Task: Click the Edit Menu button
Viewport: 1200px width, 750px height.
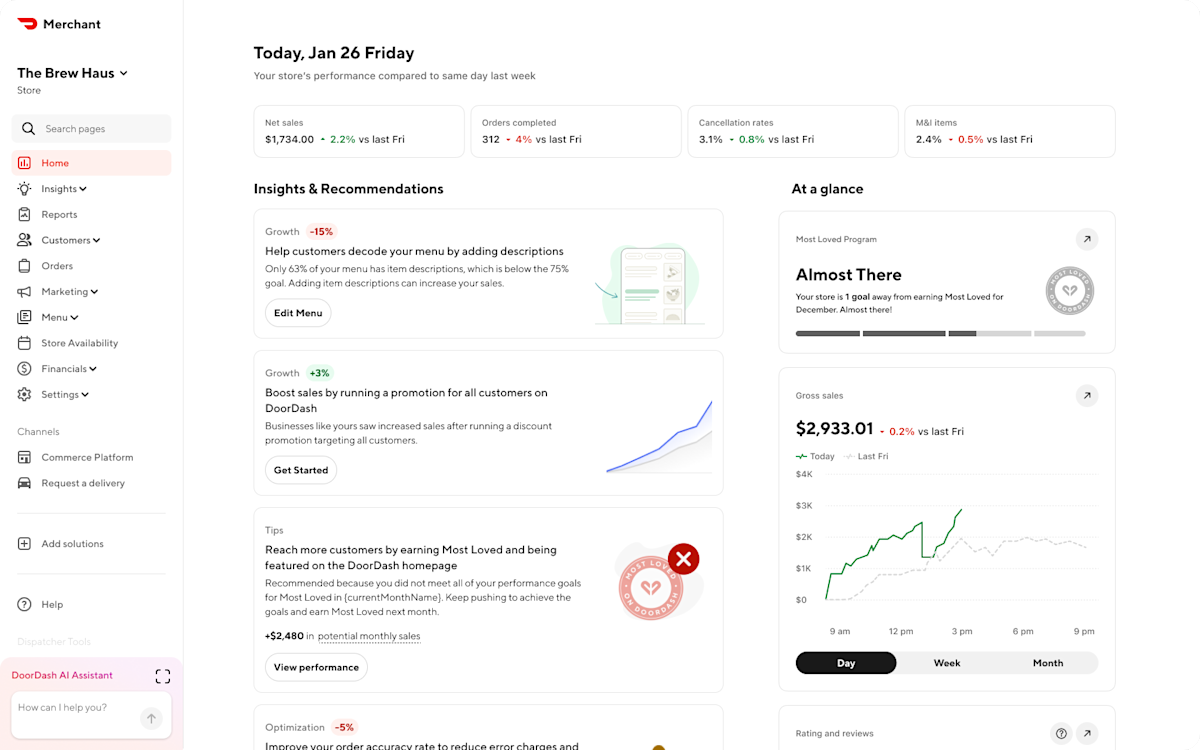Action: (298, 312)
